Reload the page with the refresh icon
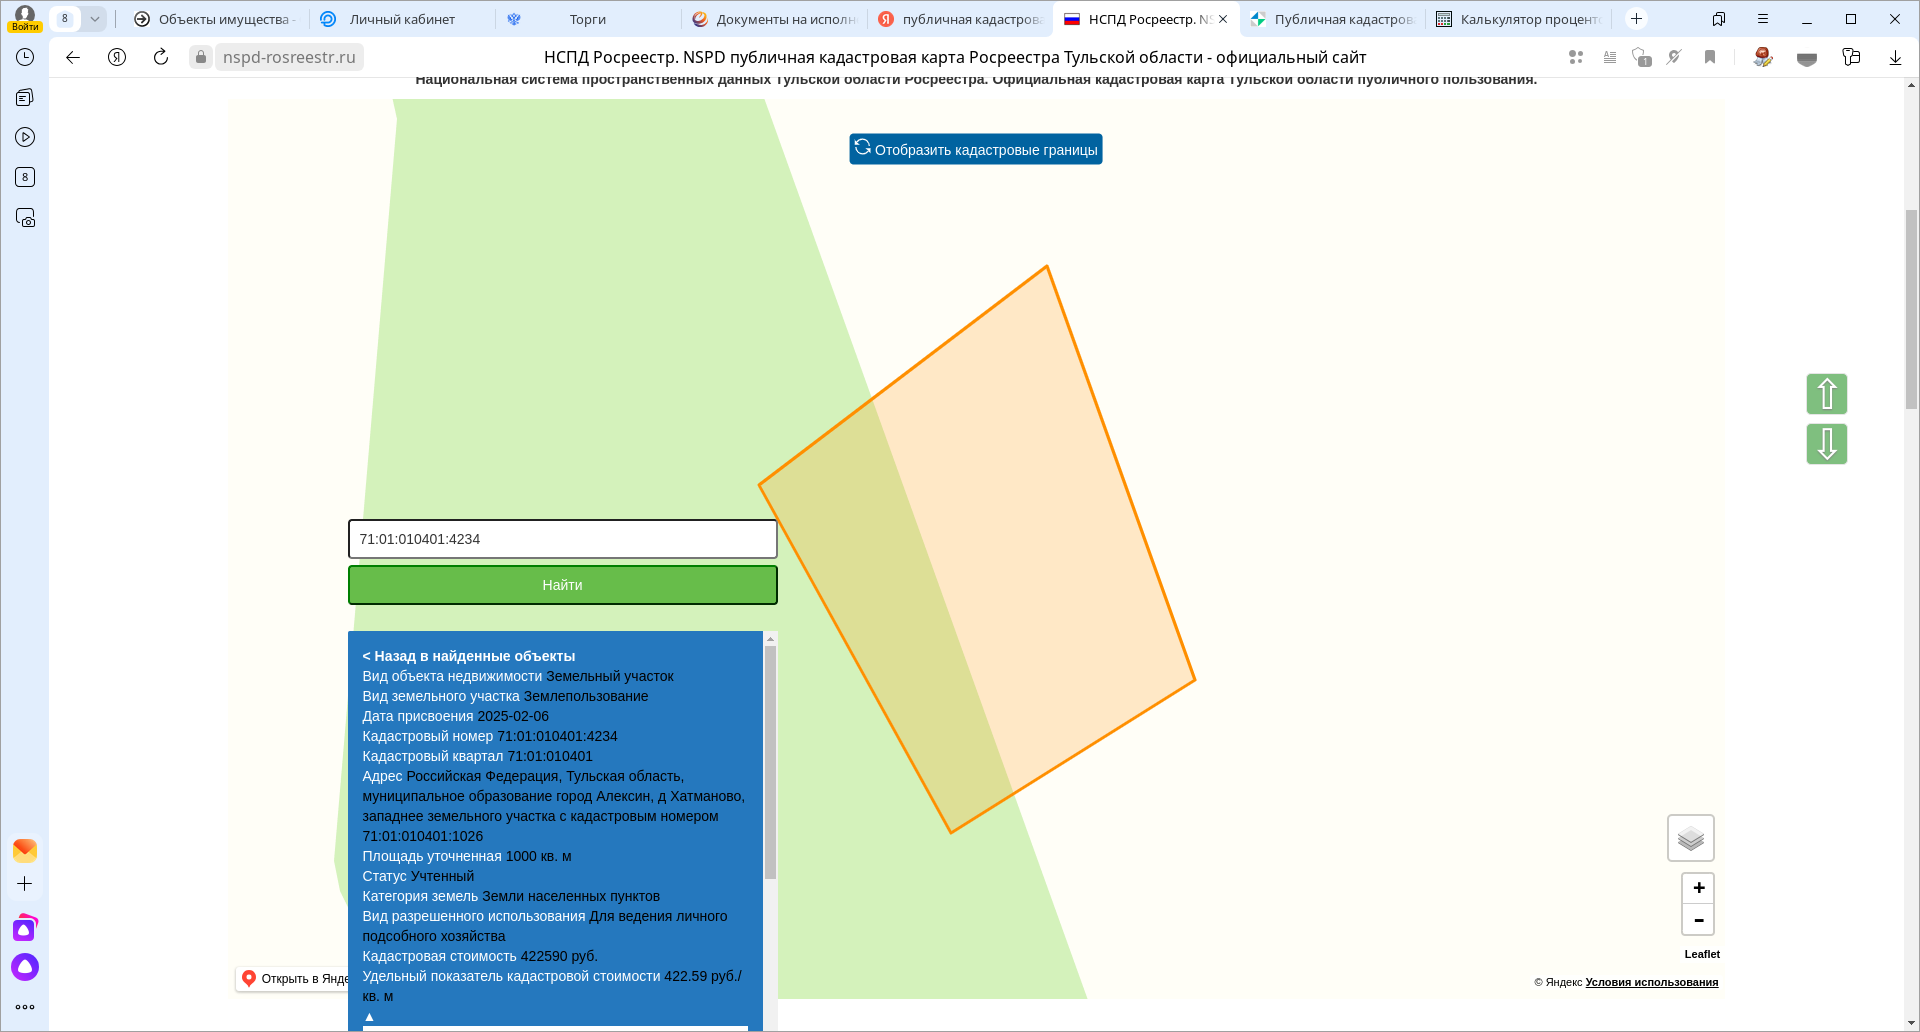This screenshot has height=1032, width=1920. point(161,57)
